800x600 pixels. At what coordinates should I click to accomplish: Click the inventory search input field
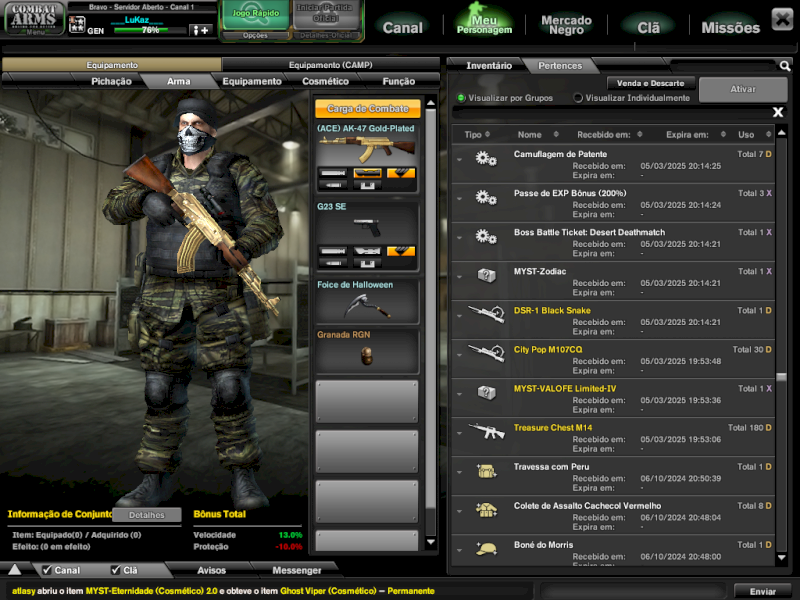coord(723,66)
